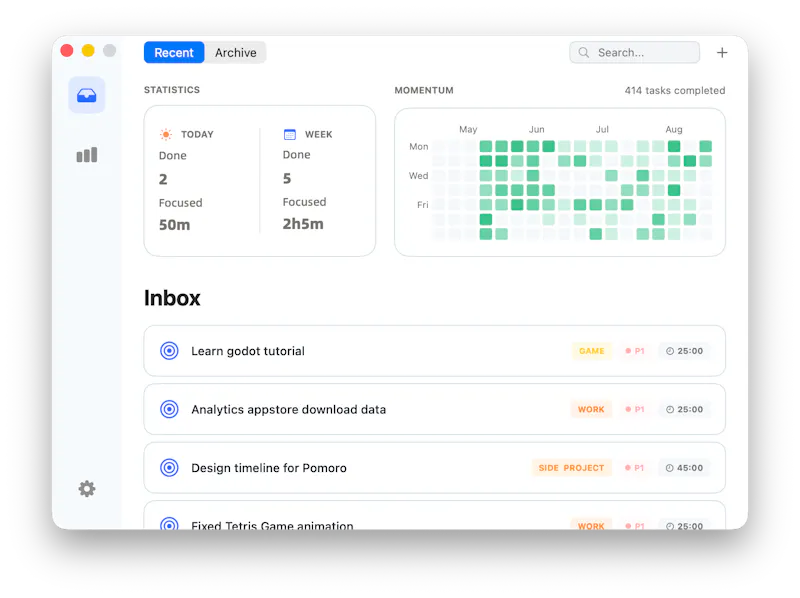Click timer 25:00 on Learn godot tutorial

[x=684, y=351]
